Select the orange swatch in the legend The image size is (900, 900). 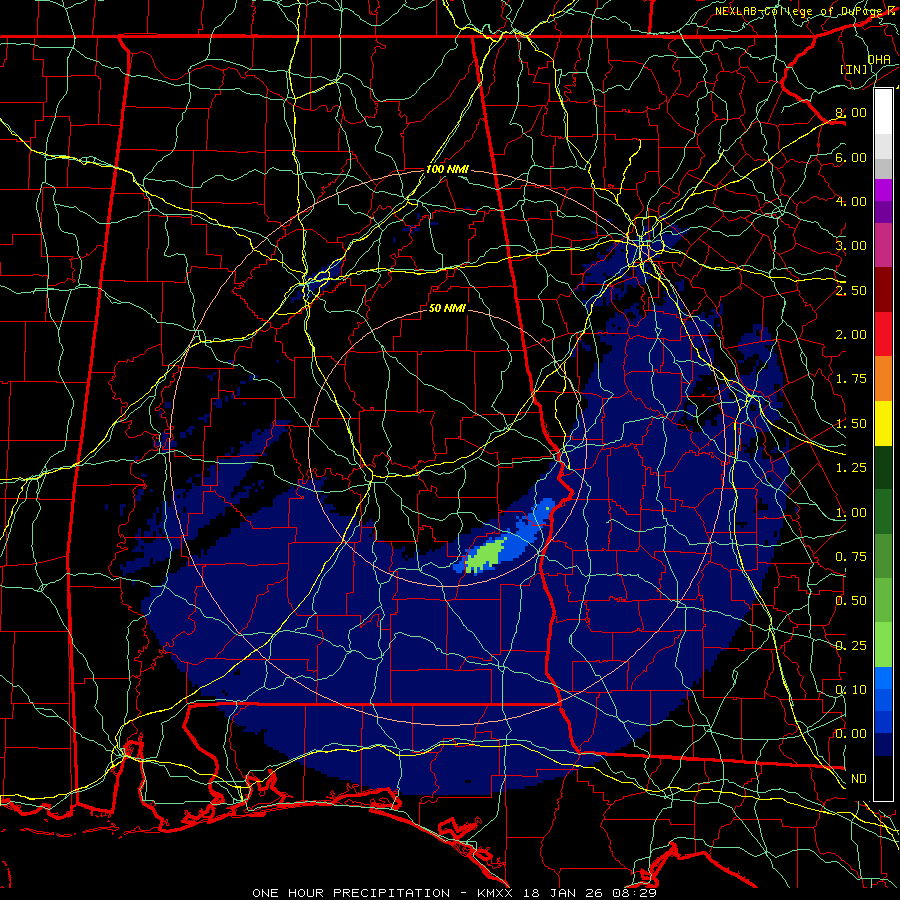point(883,379)
